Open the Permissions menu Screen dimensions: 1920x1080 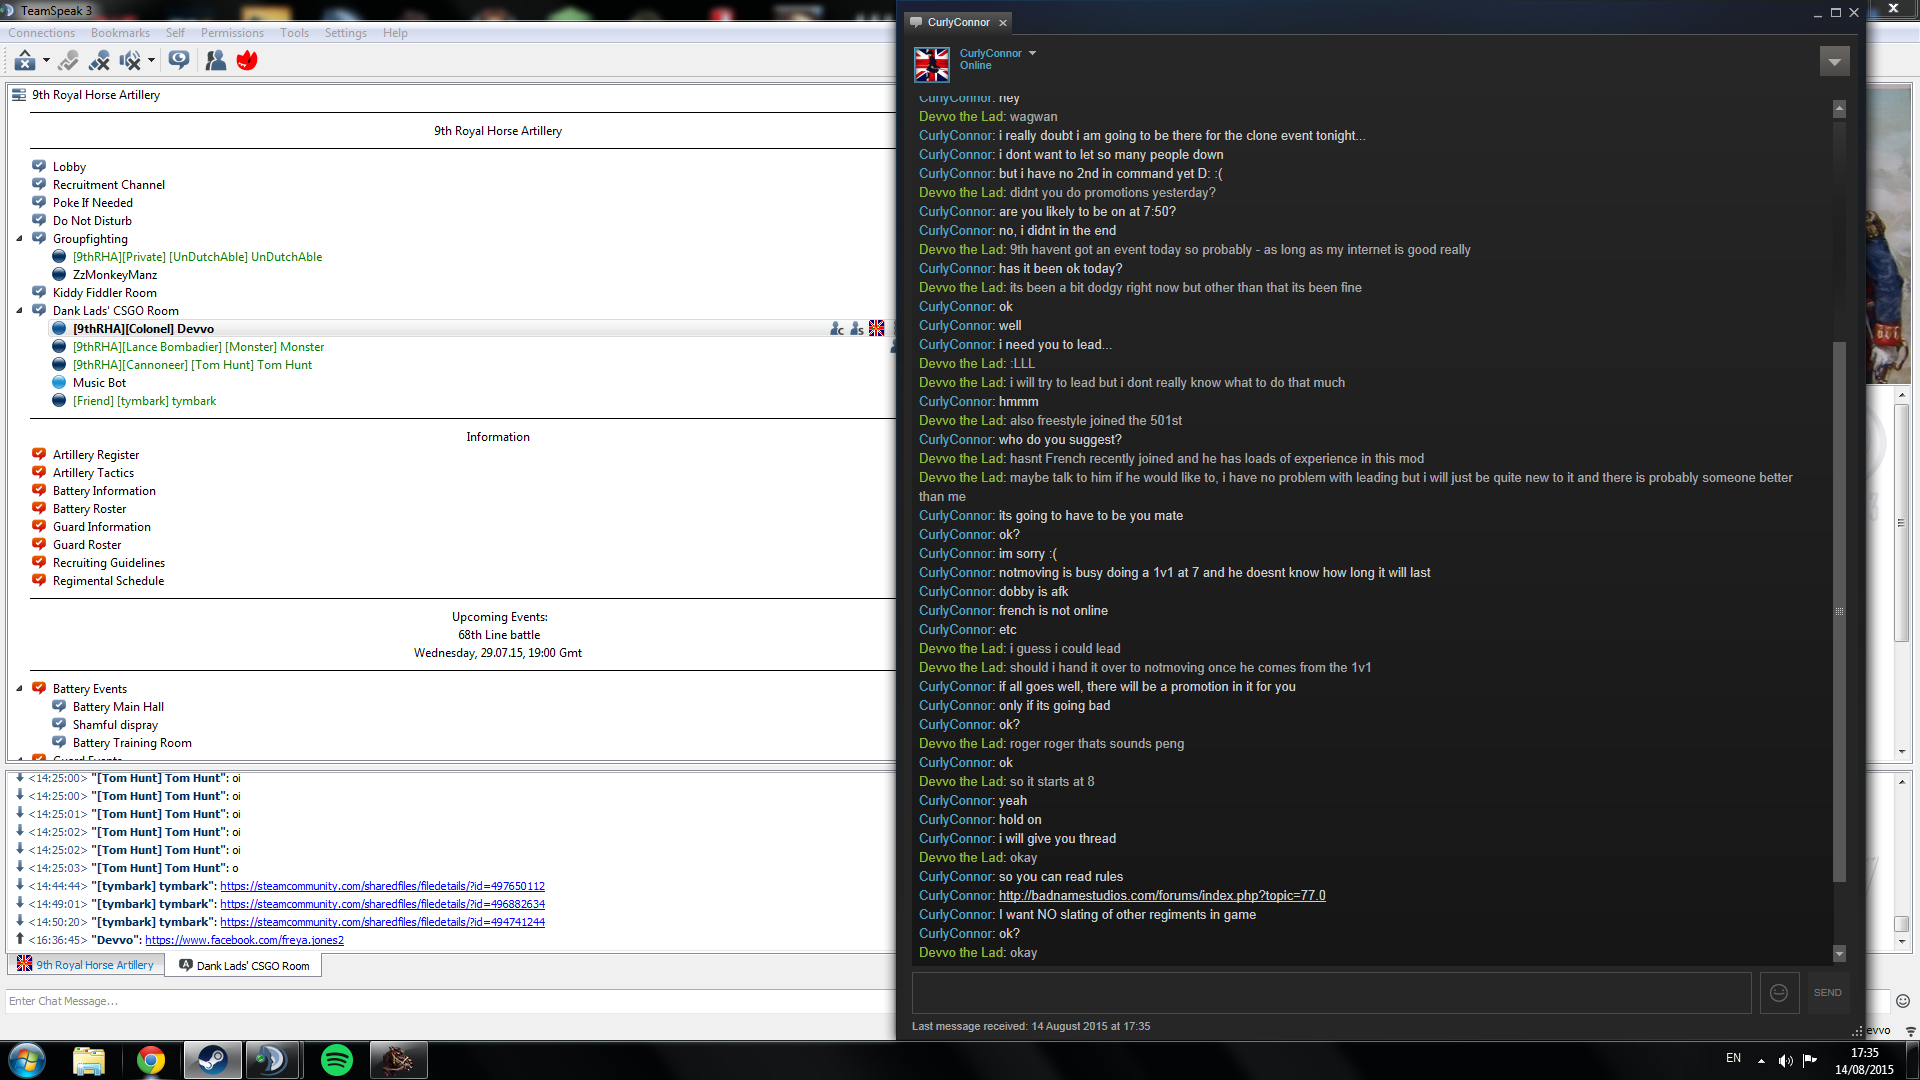pos(232,33)
